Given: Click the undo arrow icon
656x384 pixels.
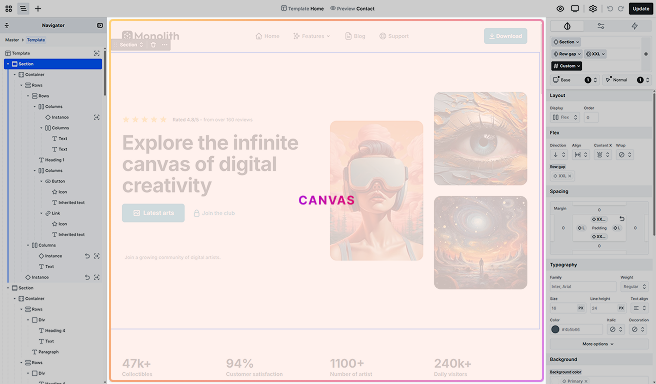Looking at the screenshot, I should tap(610, 8).
